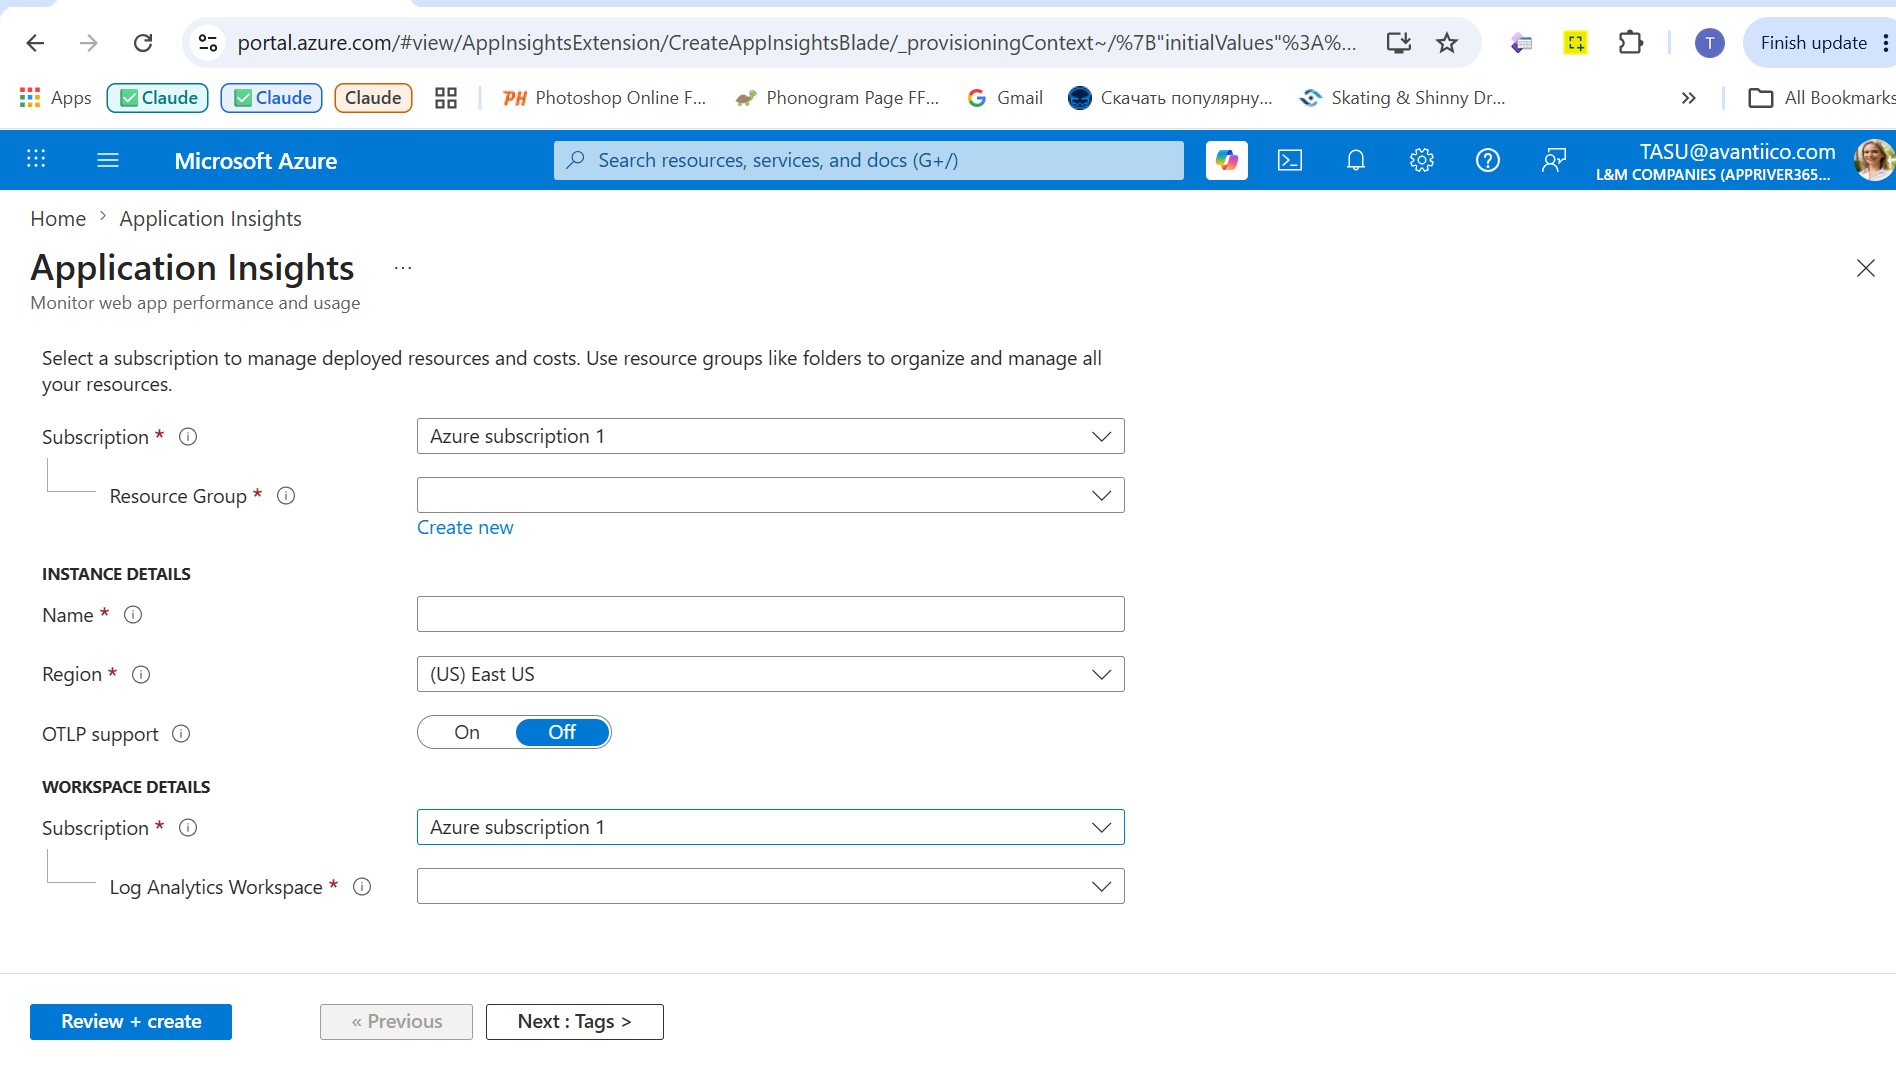This screenshot has height=1070, width=1896.
Task: Open All Bookmarks folder
Action: coord(1820,97)
